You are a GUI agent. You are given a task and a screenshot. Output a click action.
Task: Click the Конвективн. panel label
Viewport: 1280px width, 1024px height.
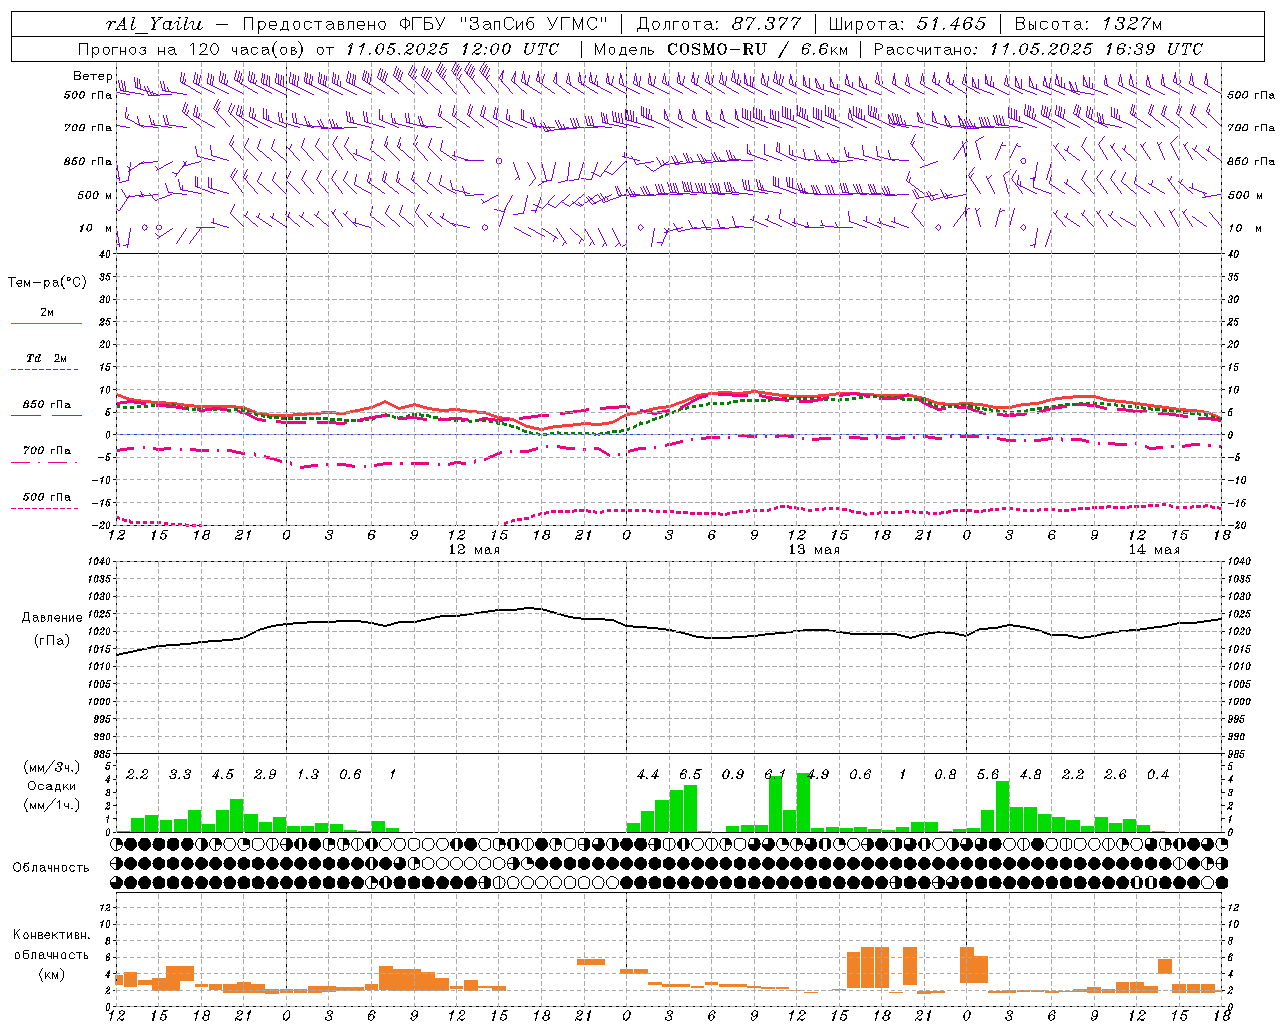pos(51,935)
